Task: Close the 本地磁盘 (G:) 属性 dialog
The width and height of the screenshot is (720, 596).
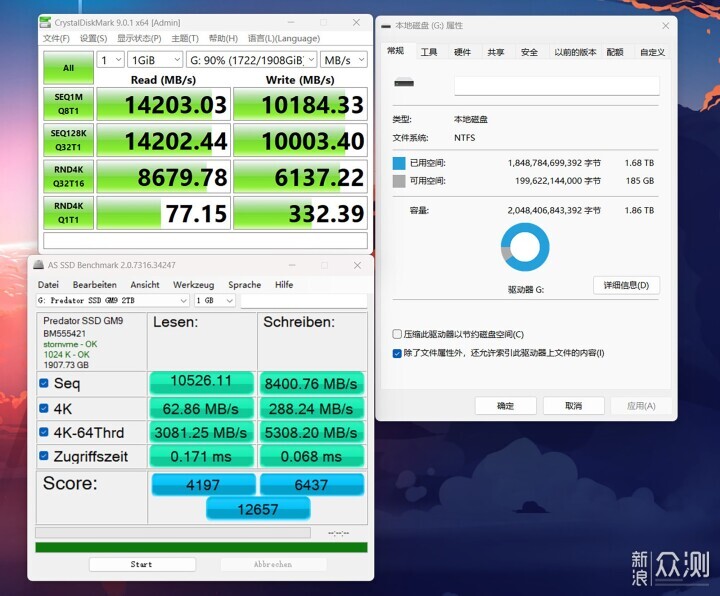Action: (665, 26)
